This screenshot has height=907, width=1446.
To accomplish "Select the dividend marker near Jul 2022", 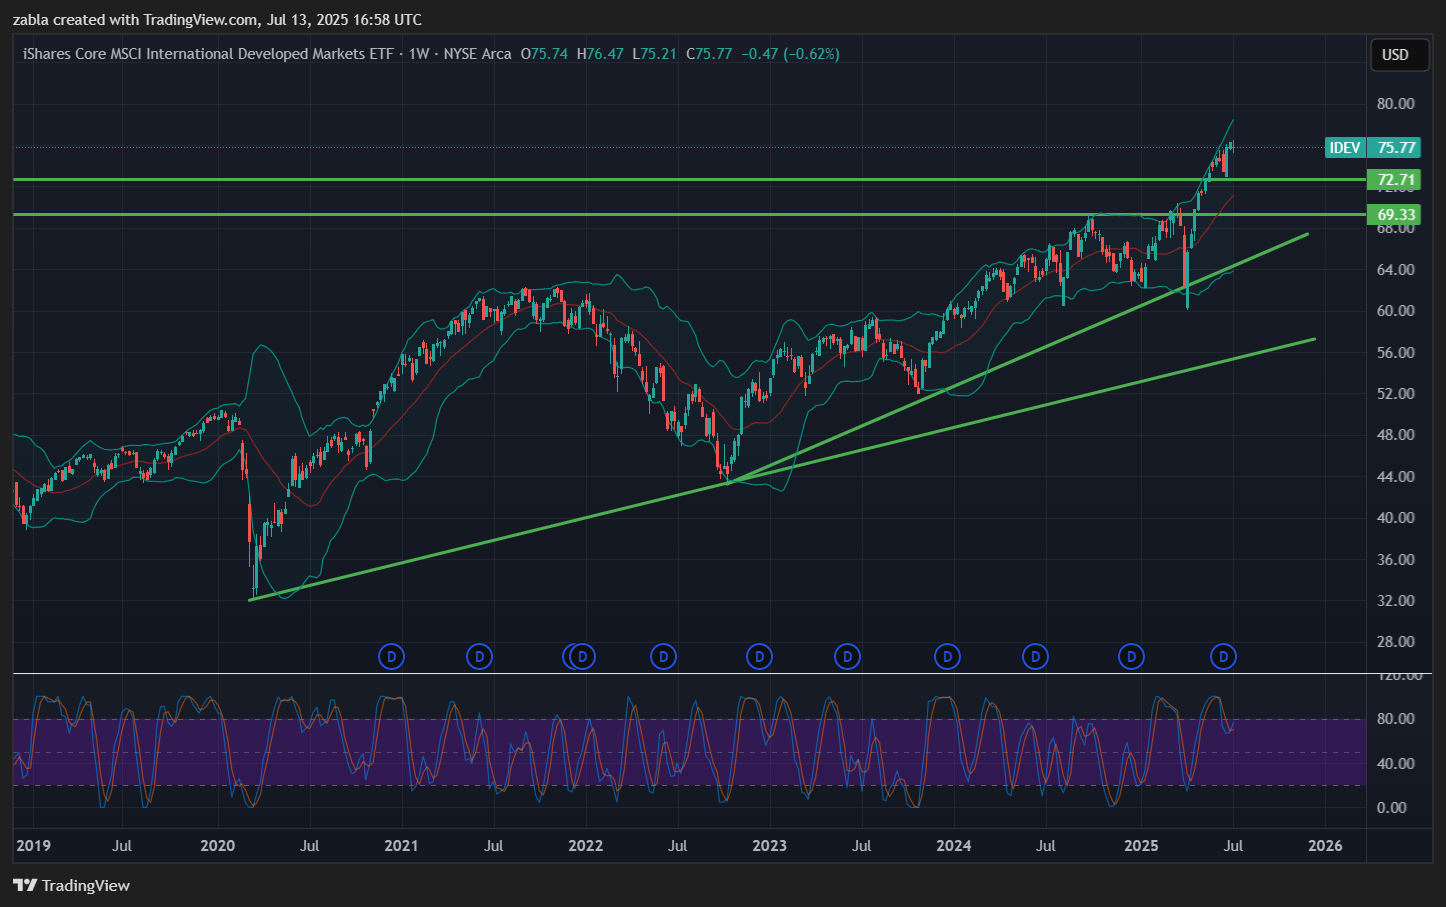I will point(663,657).
